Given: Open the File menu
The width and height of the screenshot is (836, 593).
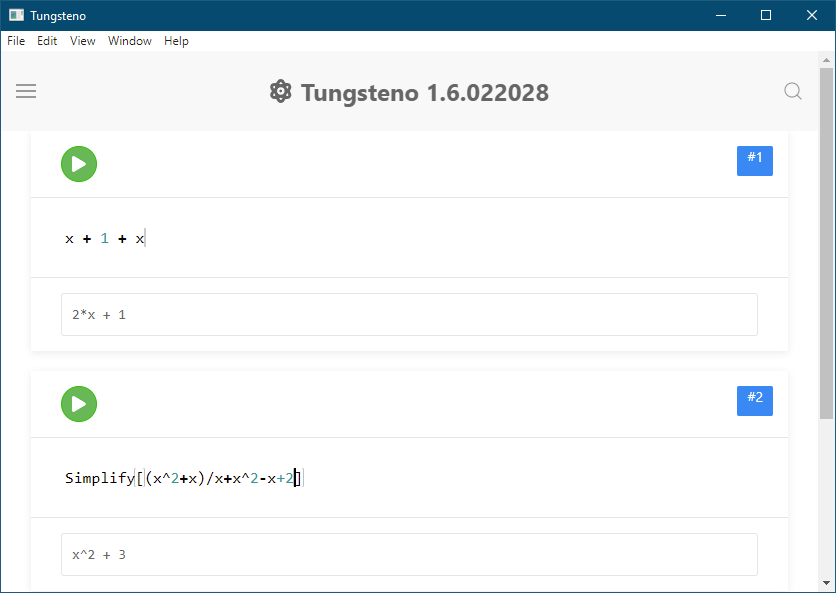Looking at the screenshot, I should (x=16, y=41).
